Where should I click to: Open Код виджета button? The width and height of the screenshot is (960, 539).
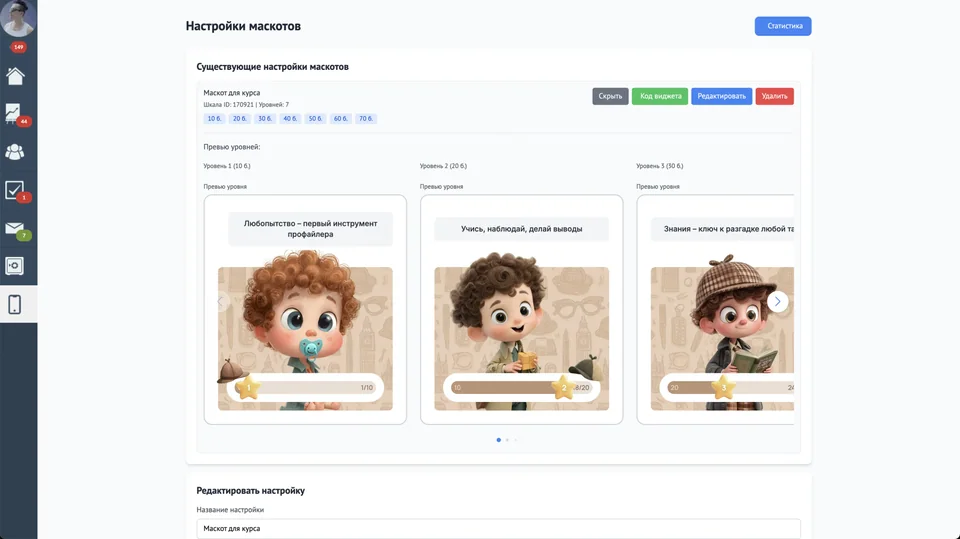tap(660, 96)
